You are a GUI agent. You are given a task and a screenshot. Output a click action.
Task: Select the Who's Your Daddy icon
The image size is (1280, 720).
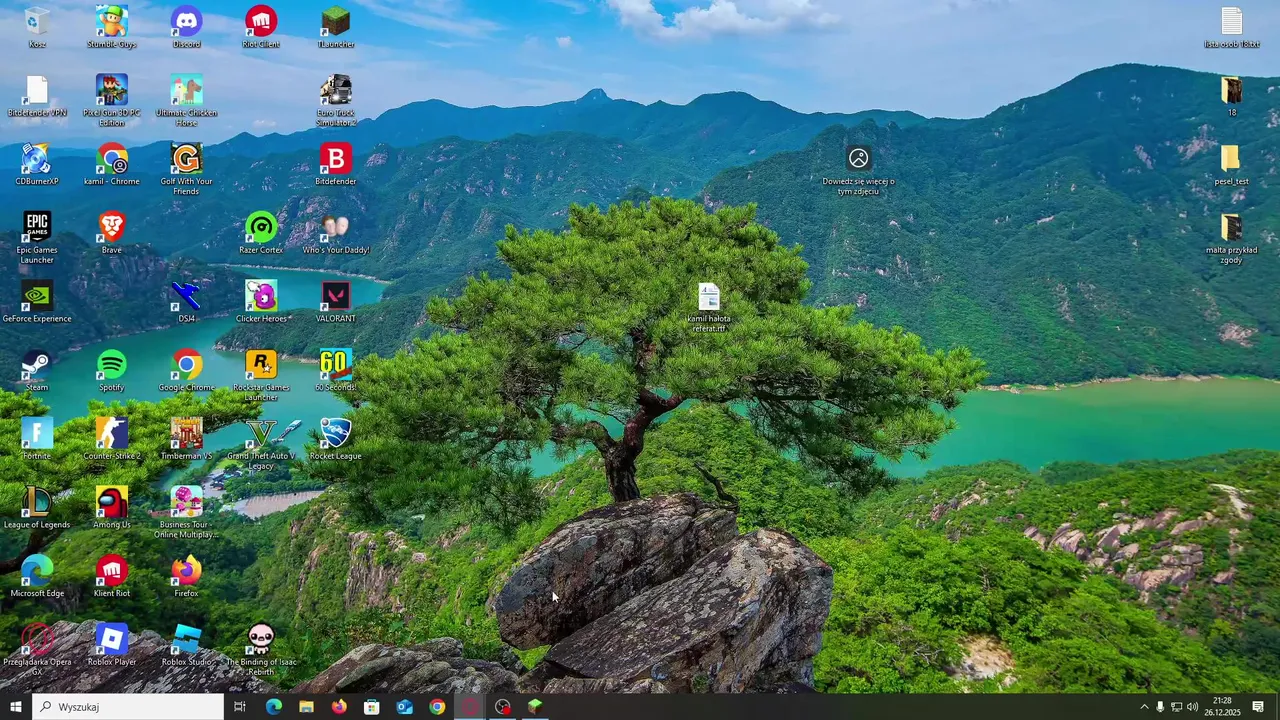(x=336, y=233)
